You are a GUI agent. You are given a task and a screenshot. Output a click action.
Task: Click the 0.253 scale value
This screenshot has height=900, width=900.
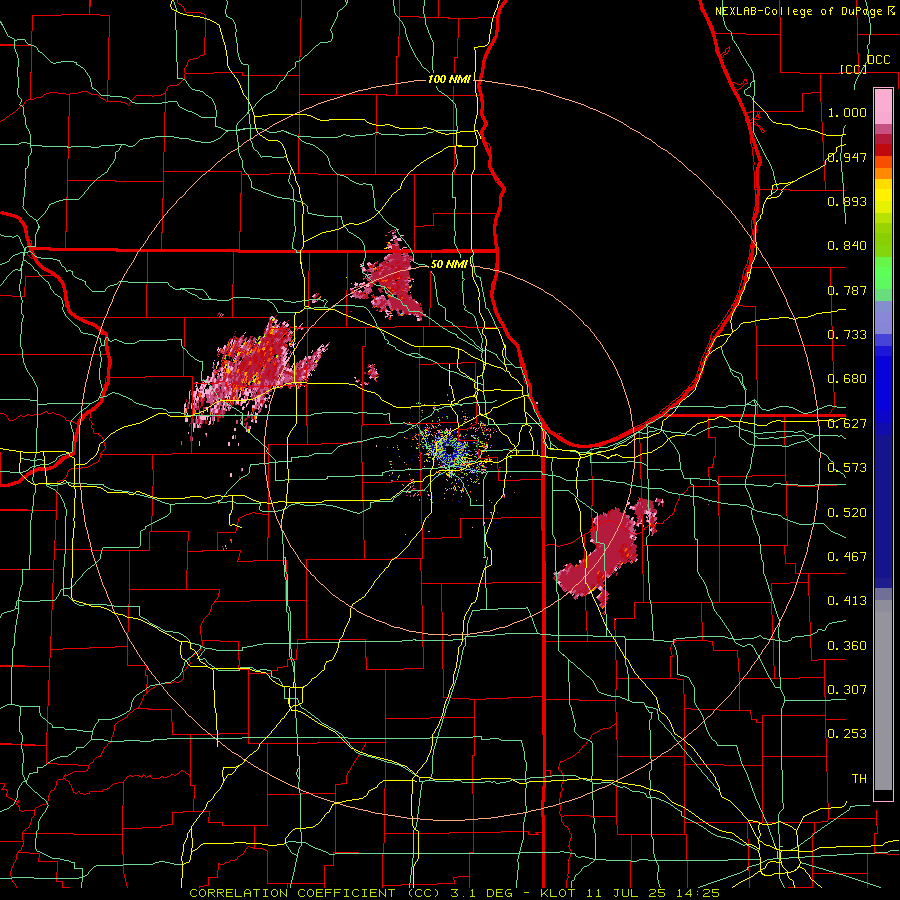(847, 734)
